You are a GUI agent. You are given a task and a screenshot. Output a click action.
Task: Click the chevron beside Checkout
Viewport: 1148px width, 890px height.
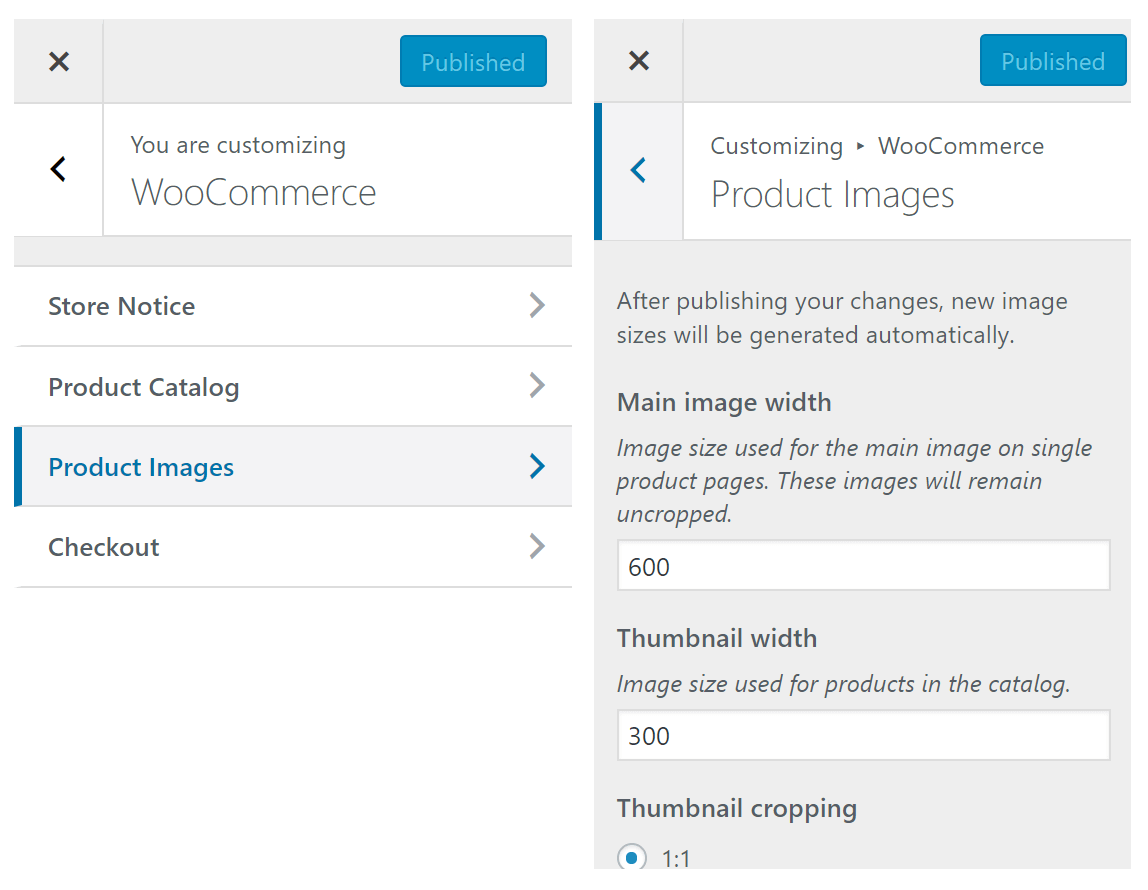537,546
